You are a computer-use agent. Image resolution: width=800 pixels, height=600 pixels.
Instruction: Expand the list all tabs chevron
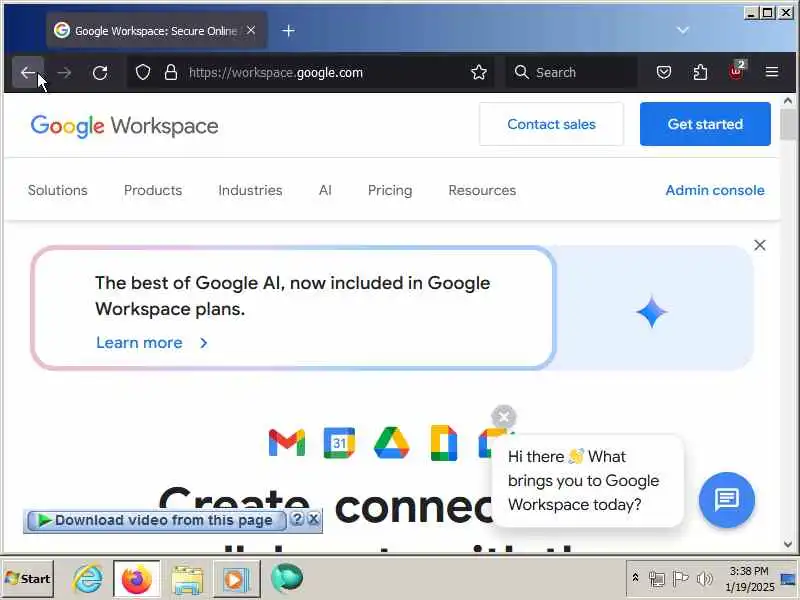click(x=683, y=30)
